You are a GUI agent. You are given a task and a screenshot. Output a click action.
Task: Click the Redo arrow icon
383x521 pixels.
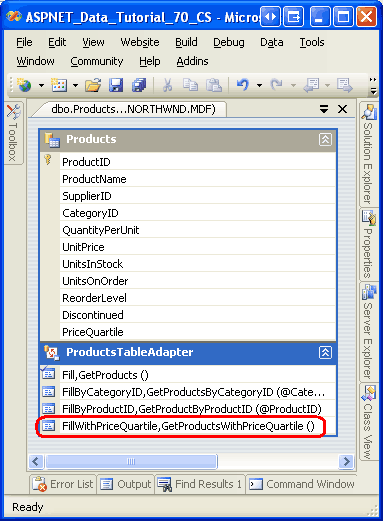pyautogui.click(x=277, y=85)
